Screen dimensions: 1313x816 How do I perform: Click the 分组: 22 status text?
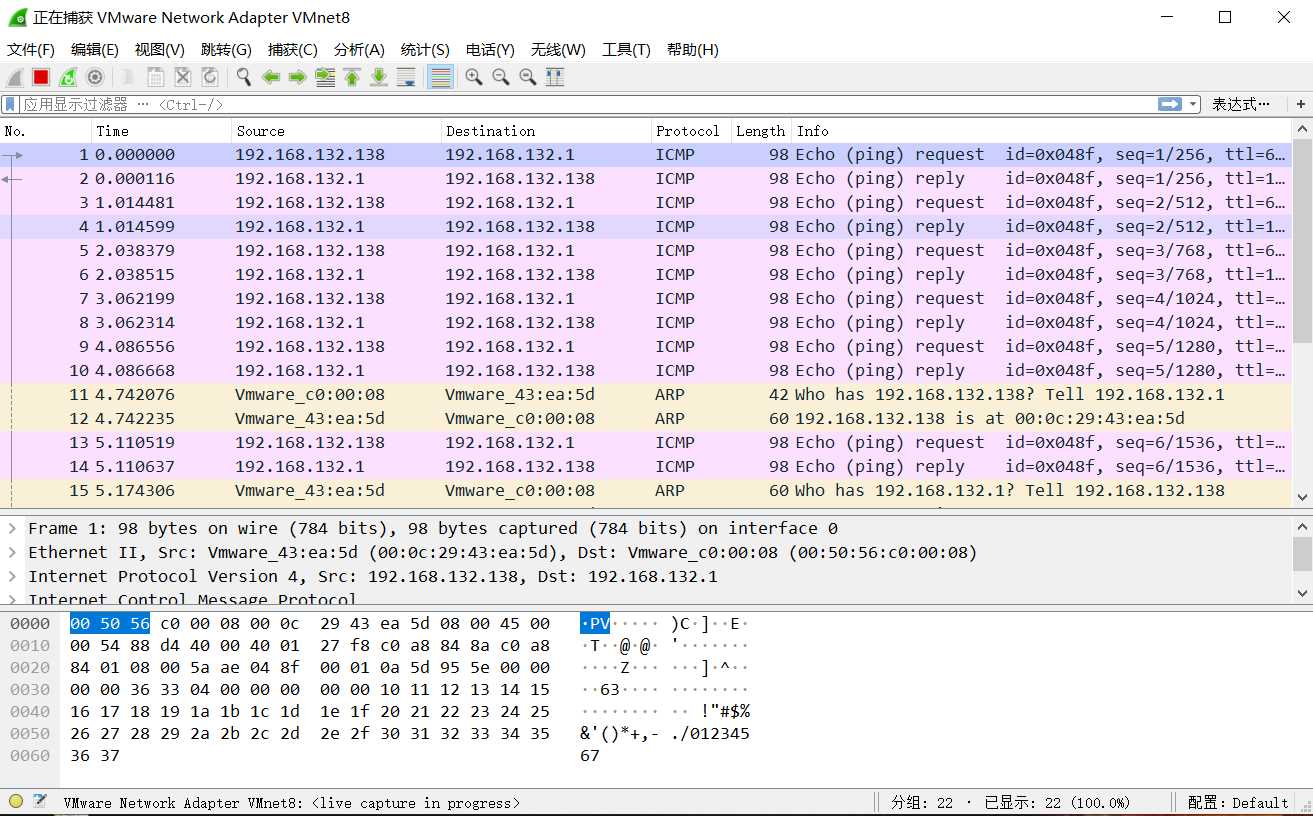(x=922, y=802)
